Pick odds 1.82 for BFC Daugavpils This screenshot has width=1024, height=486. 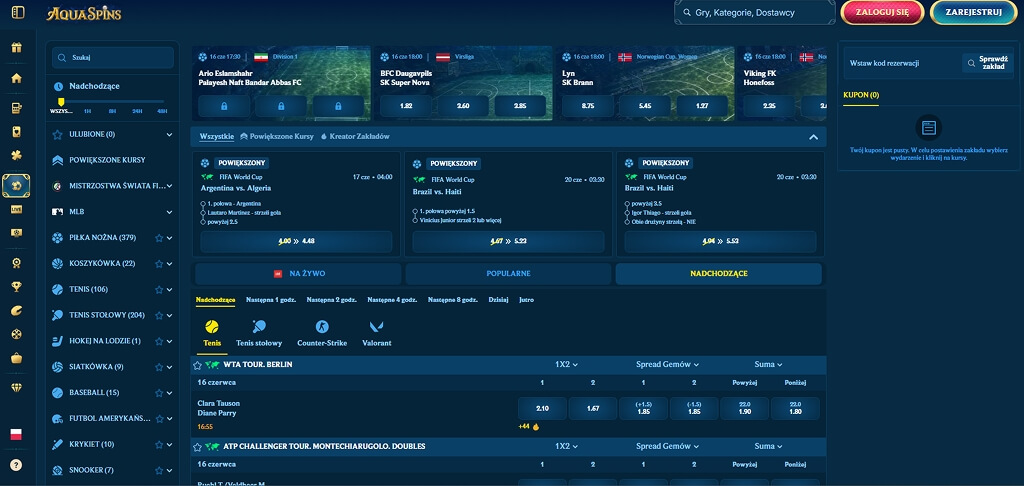[406, 106]
